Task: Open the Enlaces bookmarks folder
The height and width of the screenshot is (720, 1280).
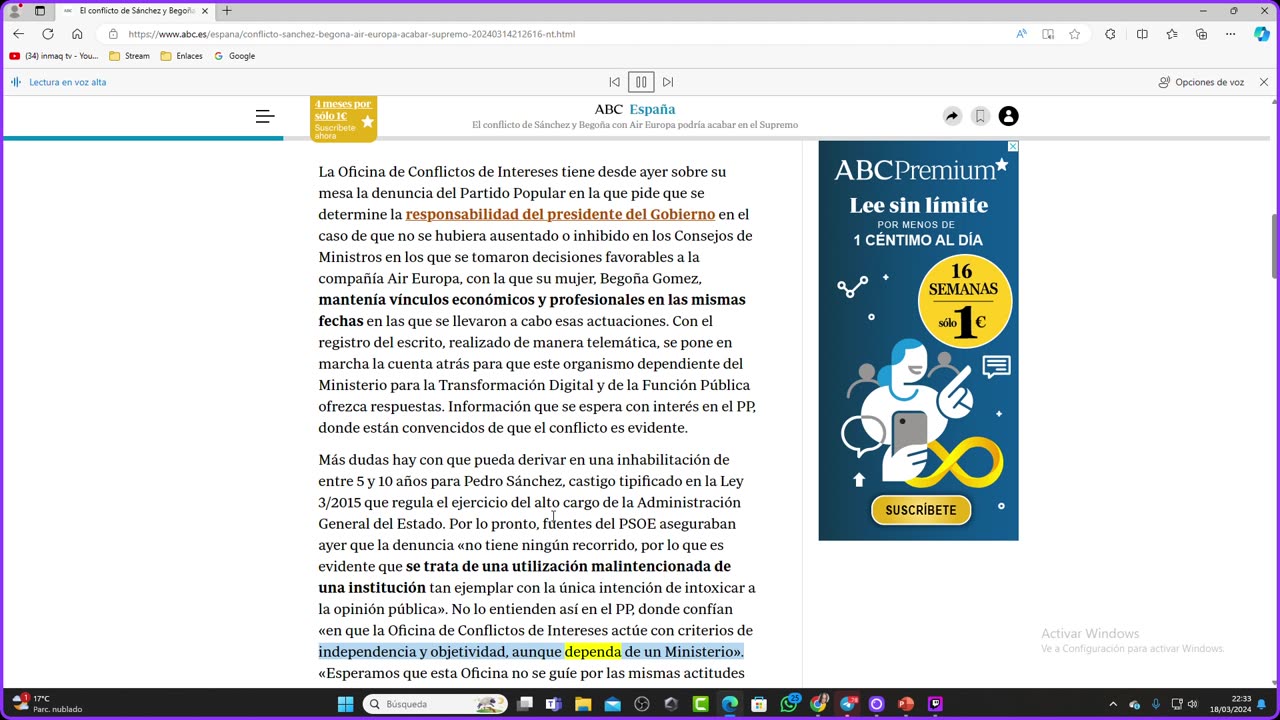Action: pos(181,56)
